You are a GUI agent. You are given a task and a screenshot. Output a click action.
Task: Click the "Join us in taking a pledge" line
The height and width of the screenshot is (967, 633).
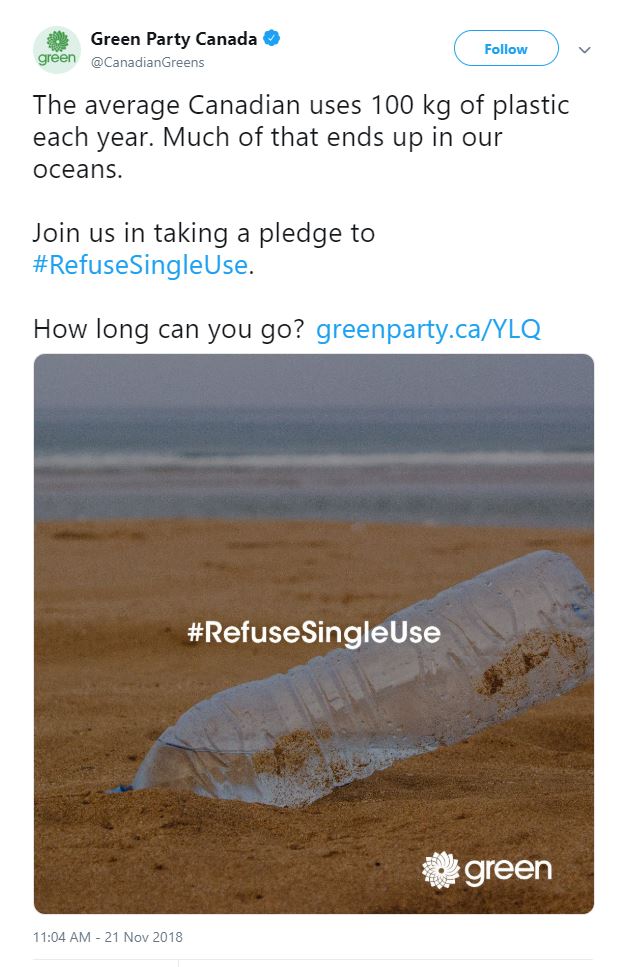pos(204,234)
